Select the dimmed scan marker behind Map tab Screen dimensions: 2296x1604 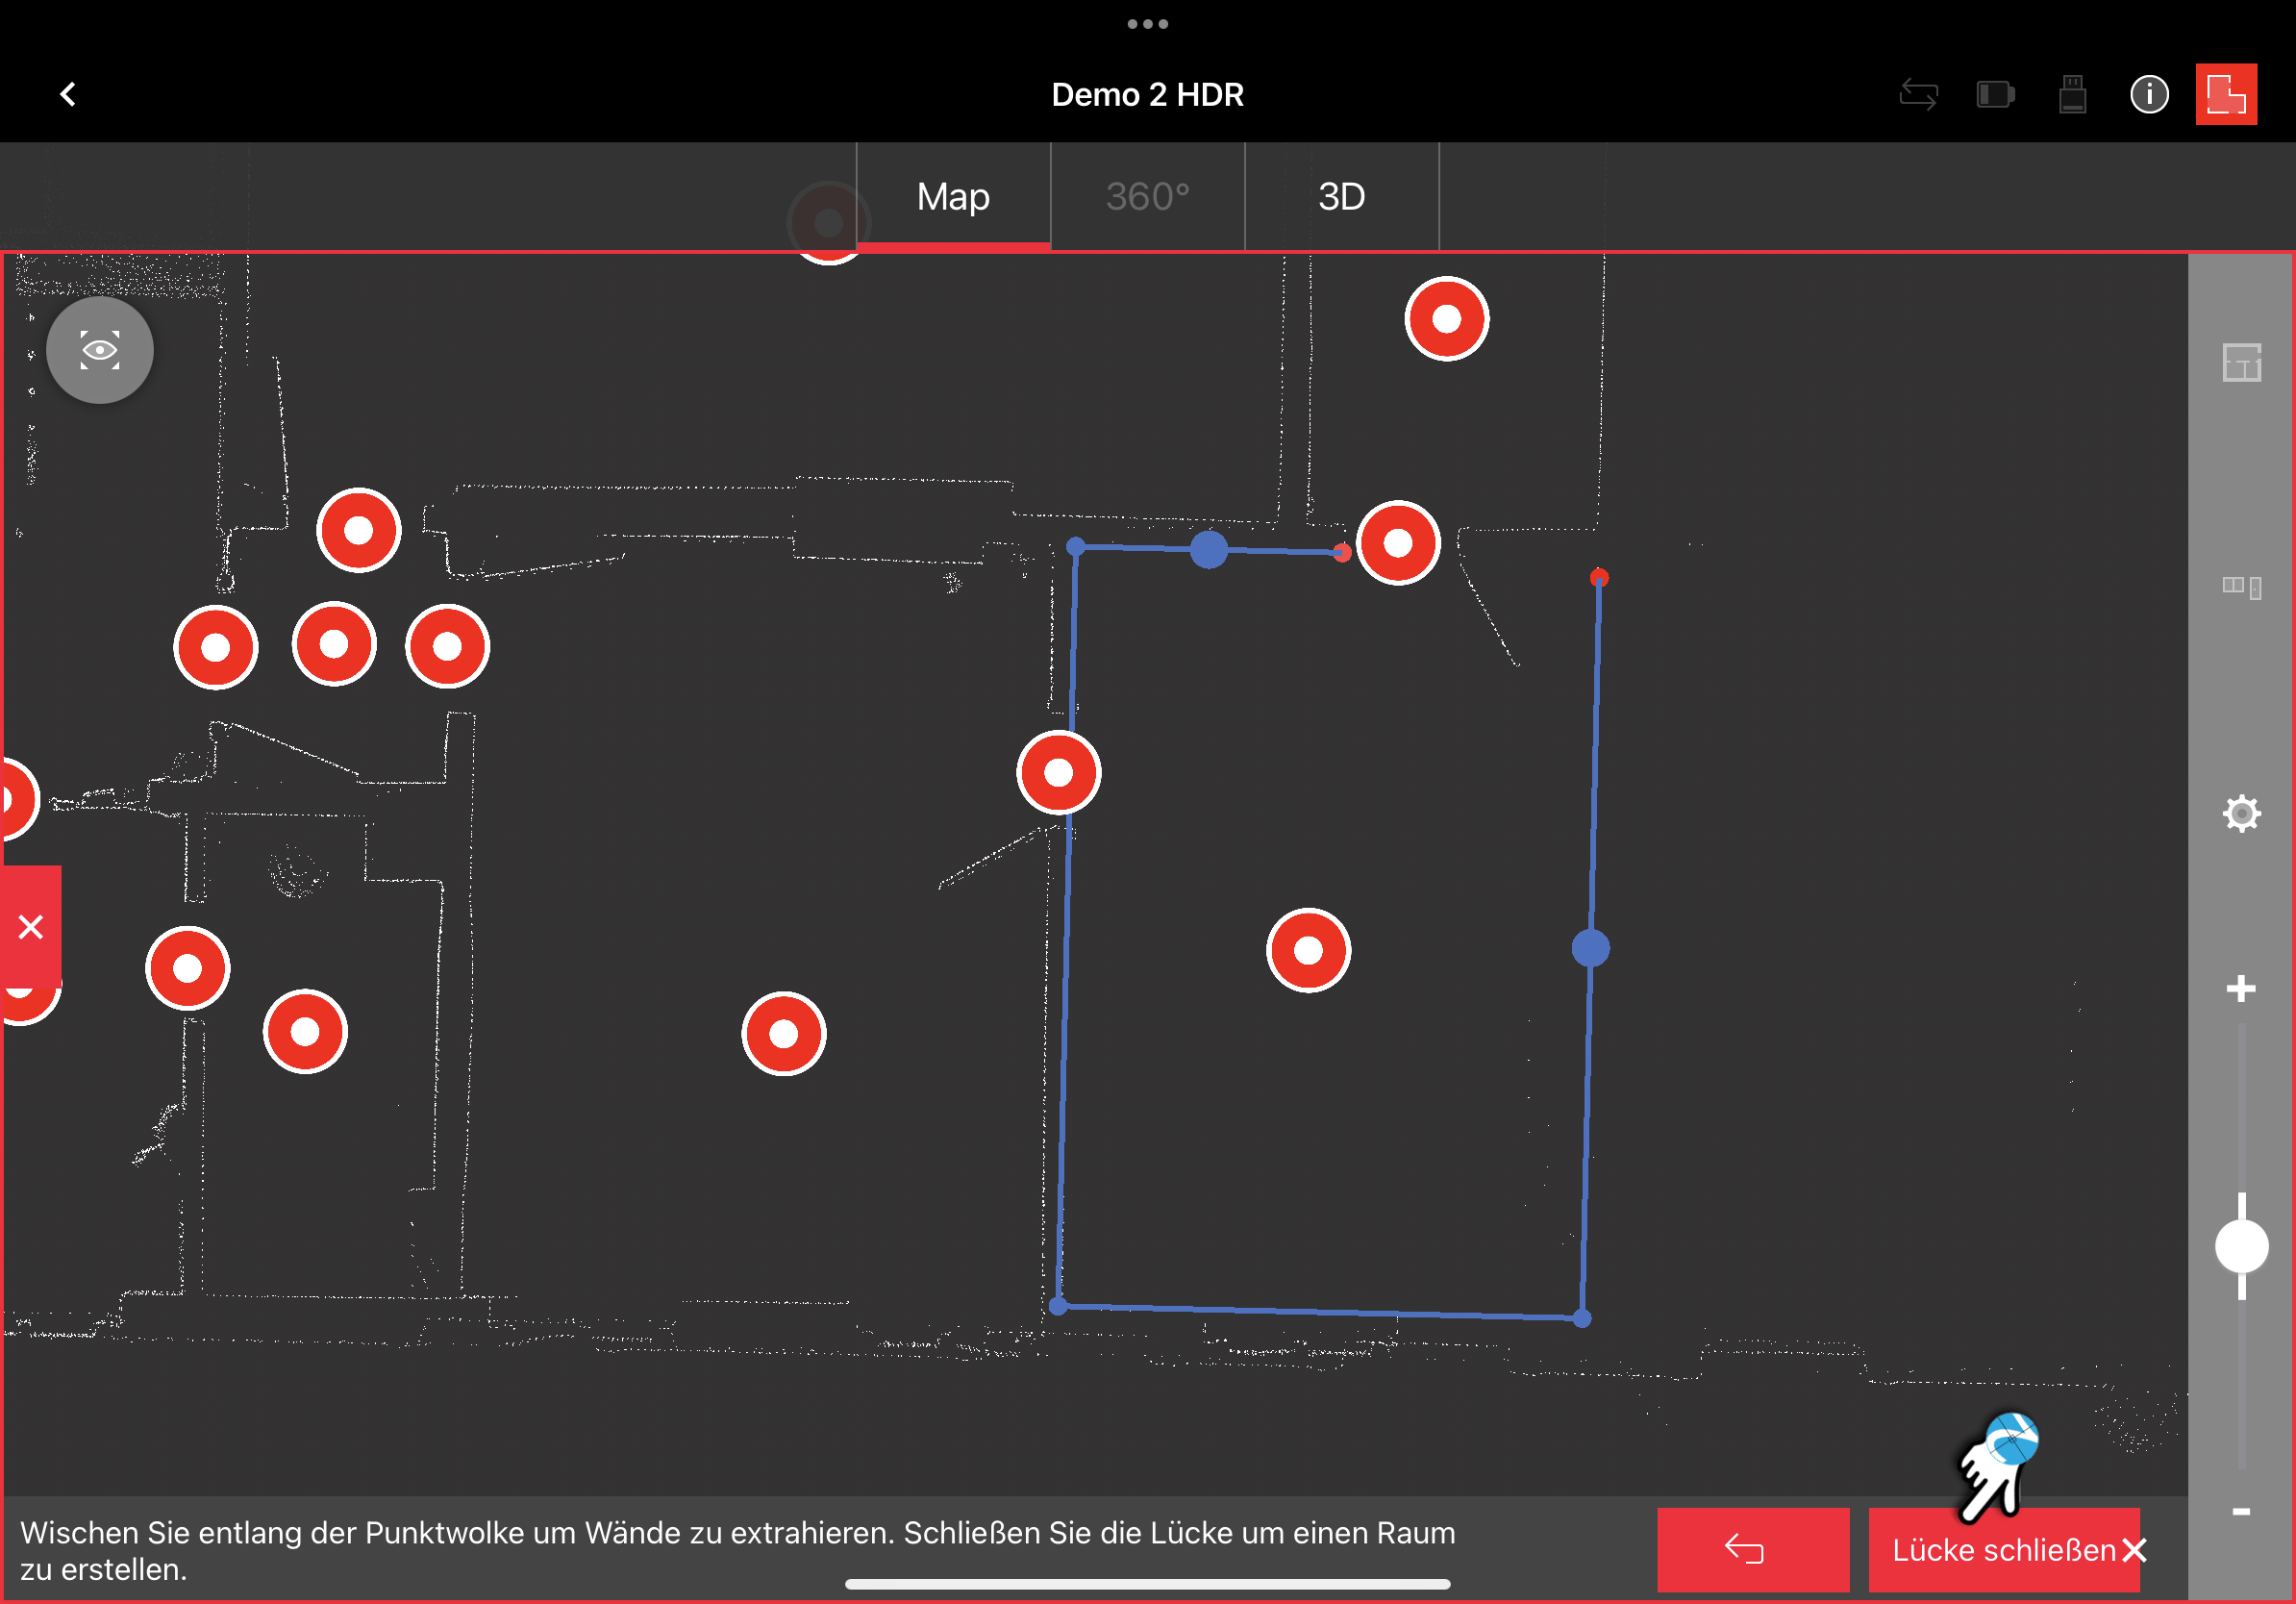tap(828, 222)
